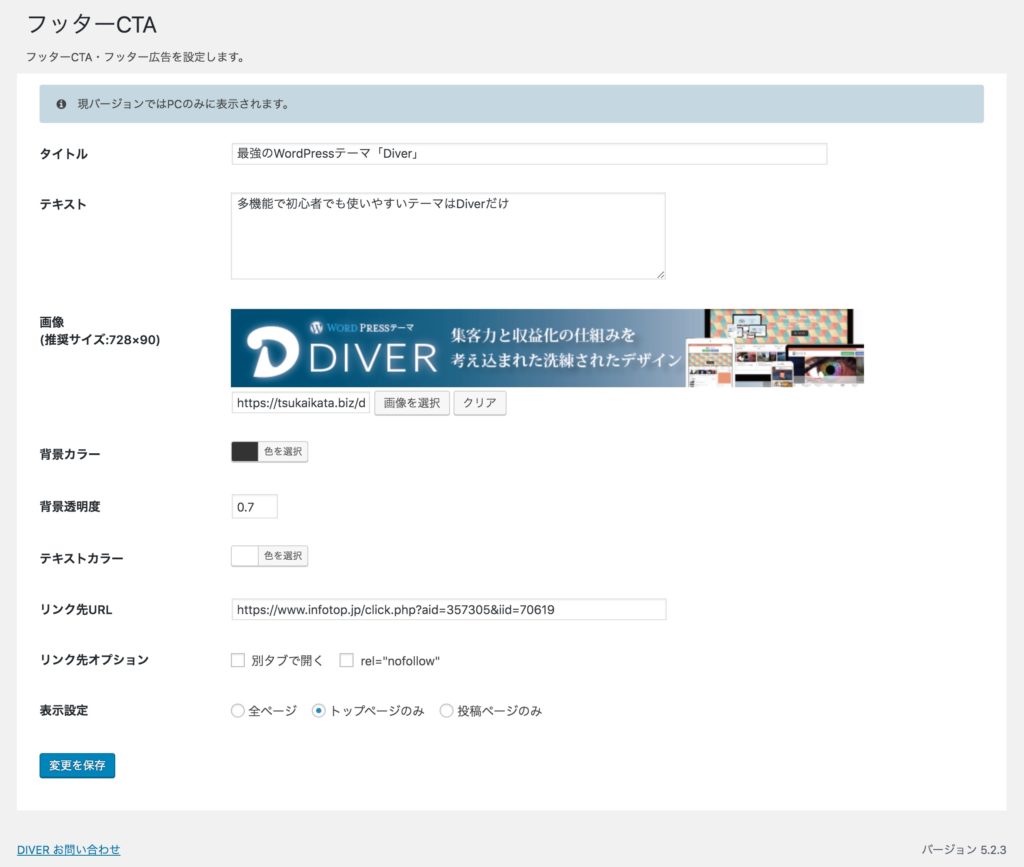This screenshot has height=867, width=1024.
Task: Click the 背景透明度 field showing 0.7
Action: [255, 507]
